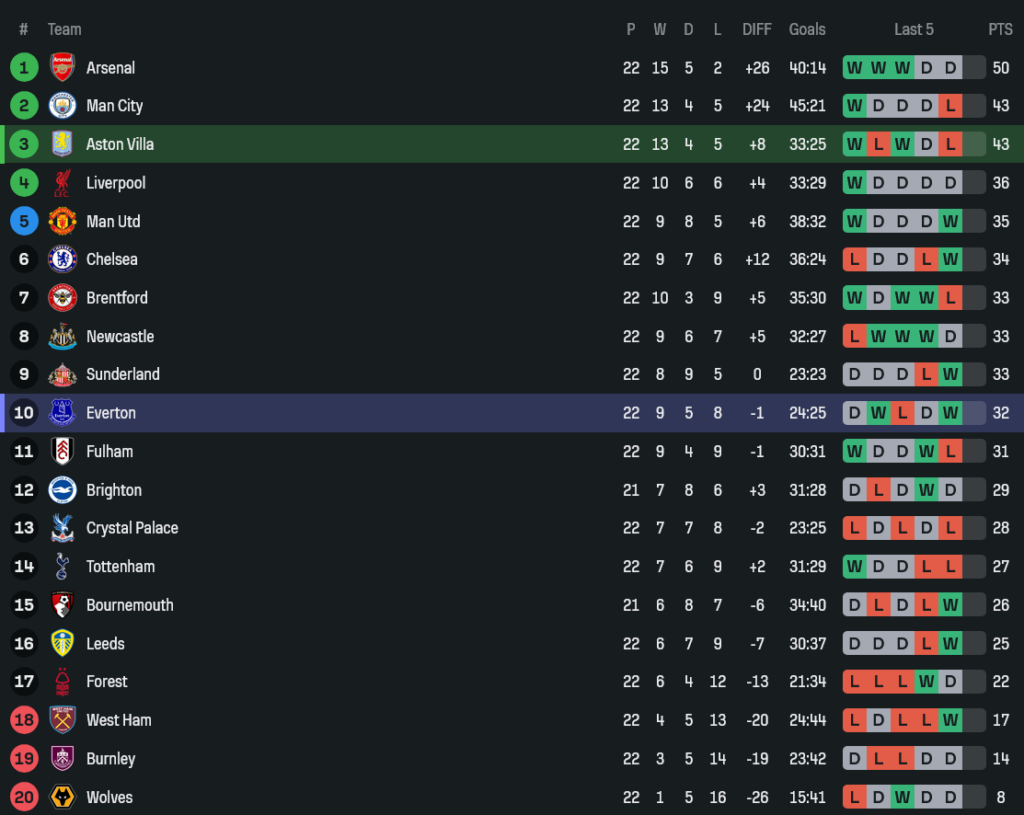Image resolution: width=1024 pixels, height=815 pixels.
Task: Select the Wolves club badge
Action: point(62,798)
